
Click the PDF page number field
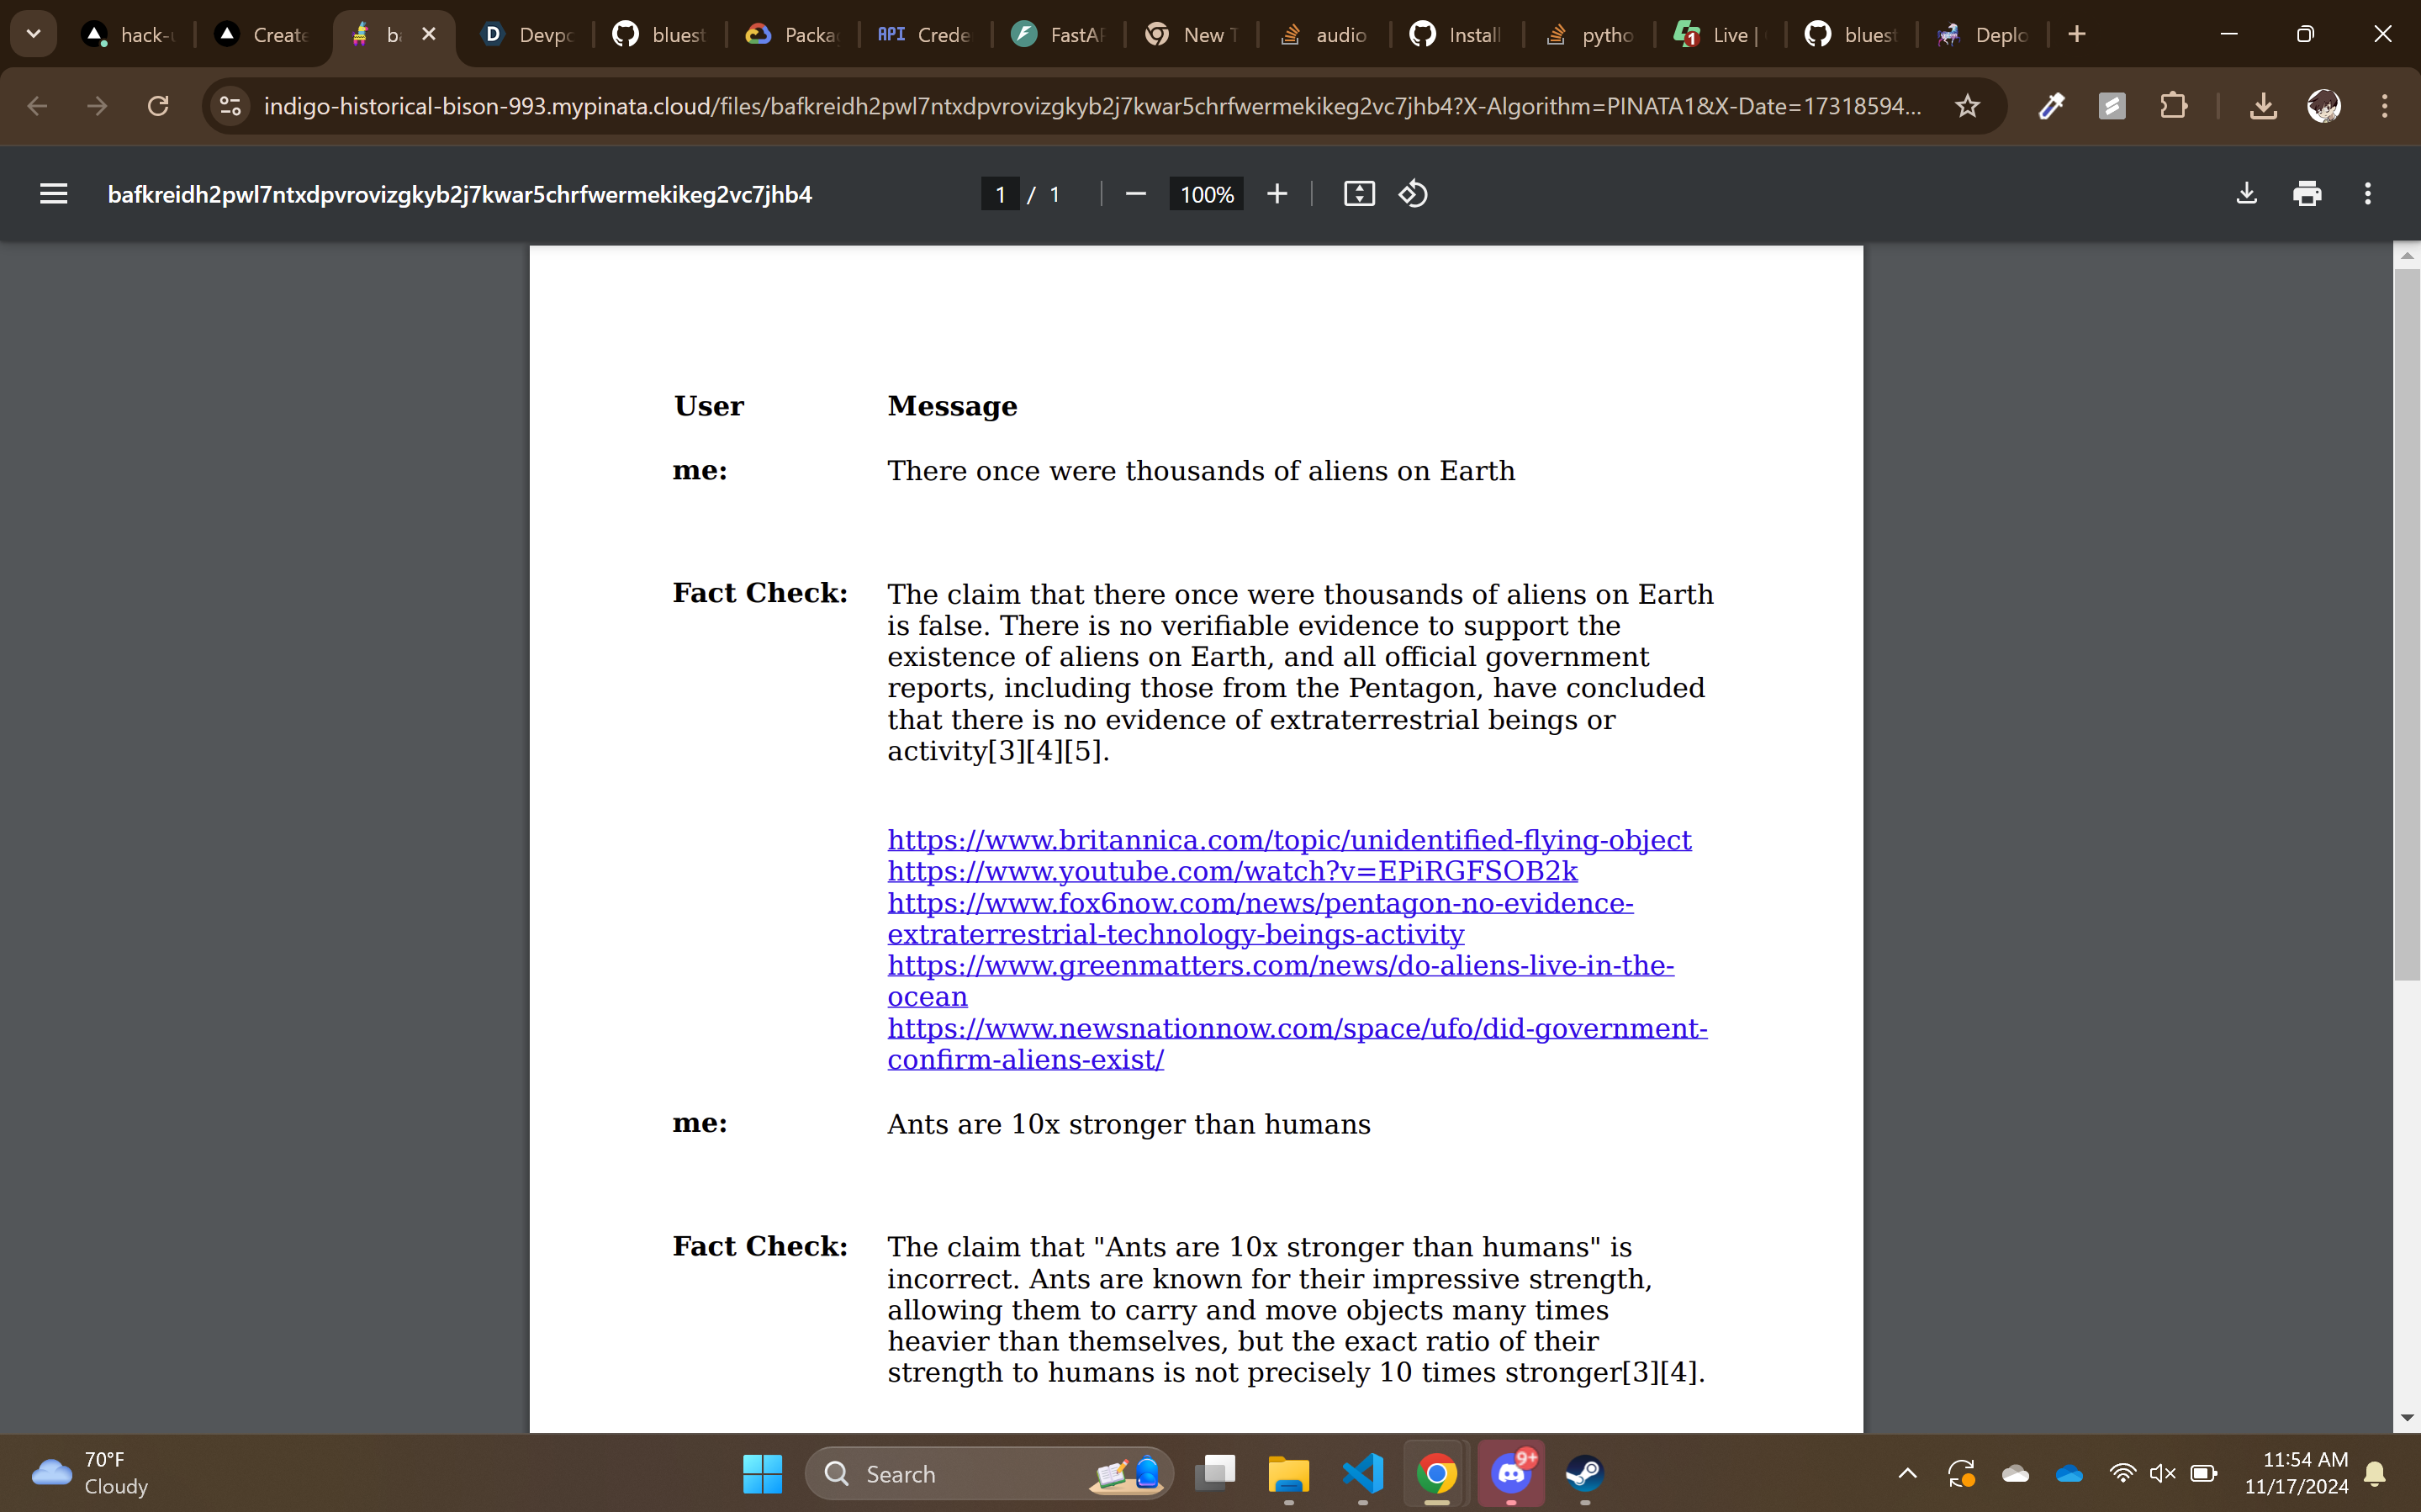tap(1000, 194)
